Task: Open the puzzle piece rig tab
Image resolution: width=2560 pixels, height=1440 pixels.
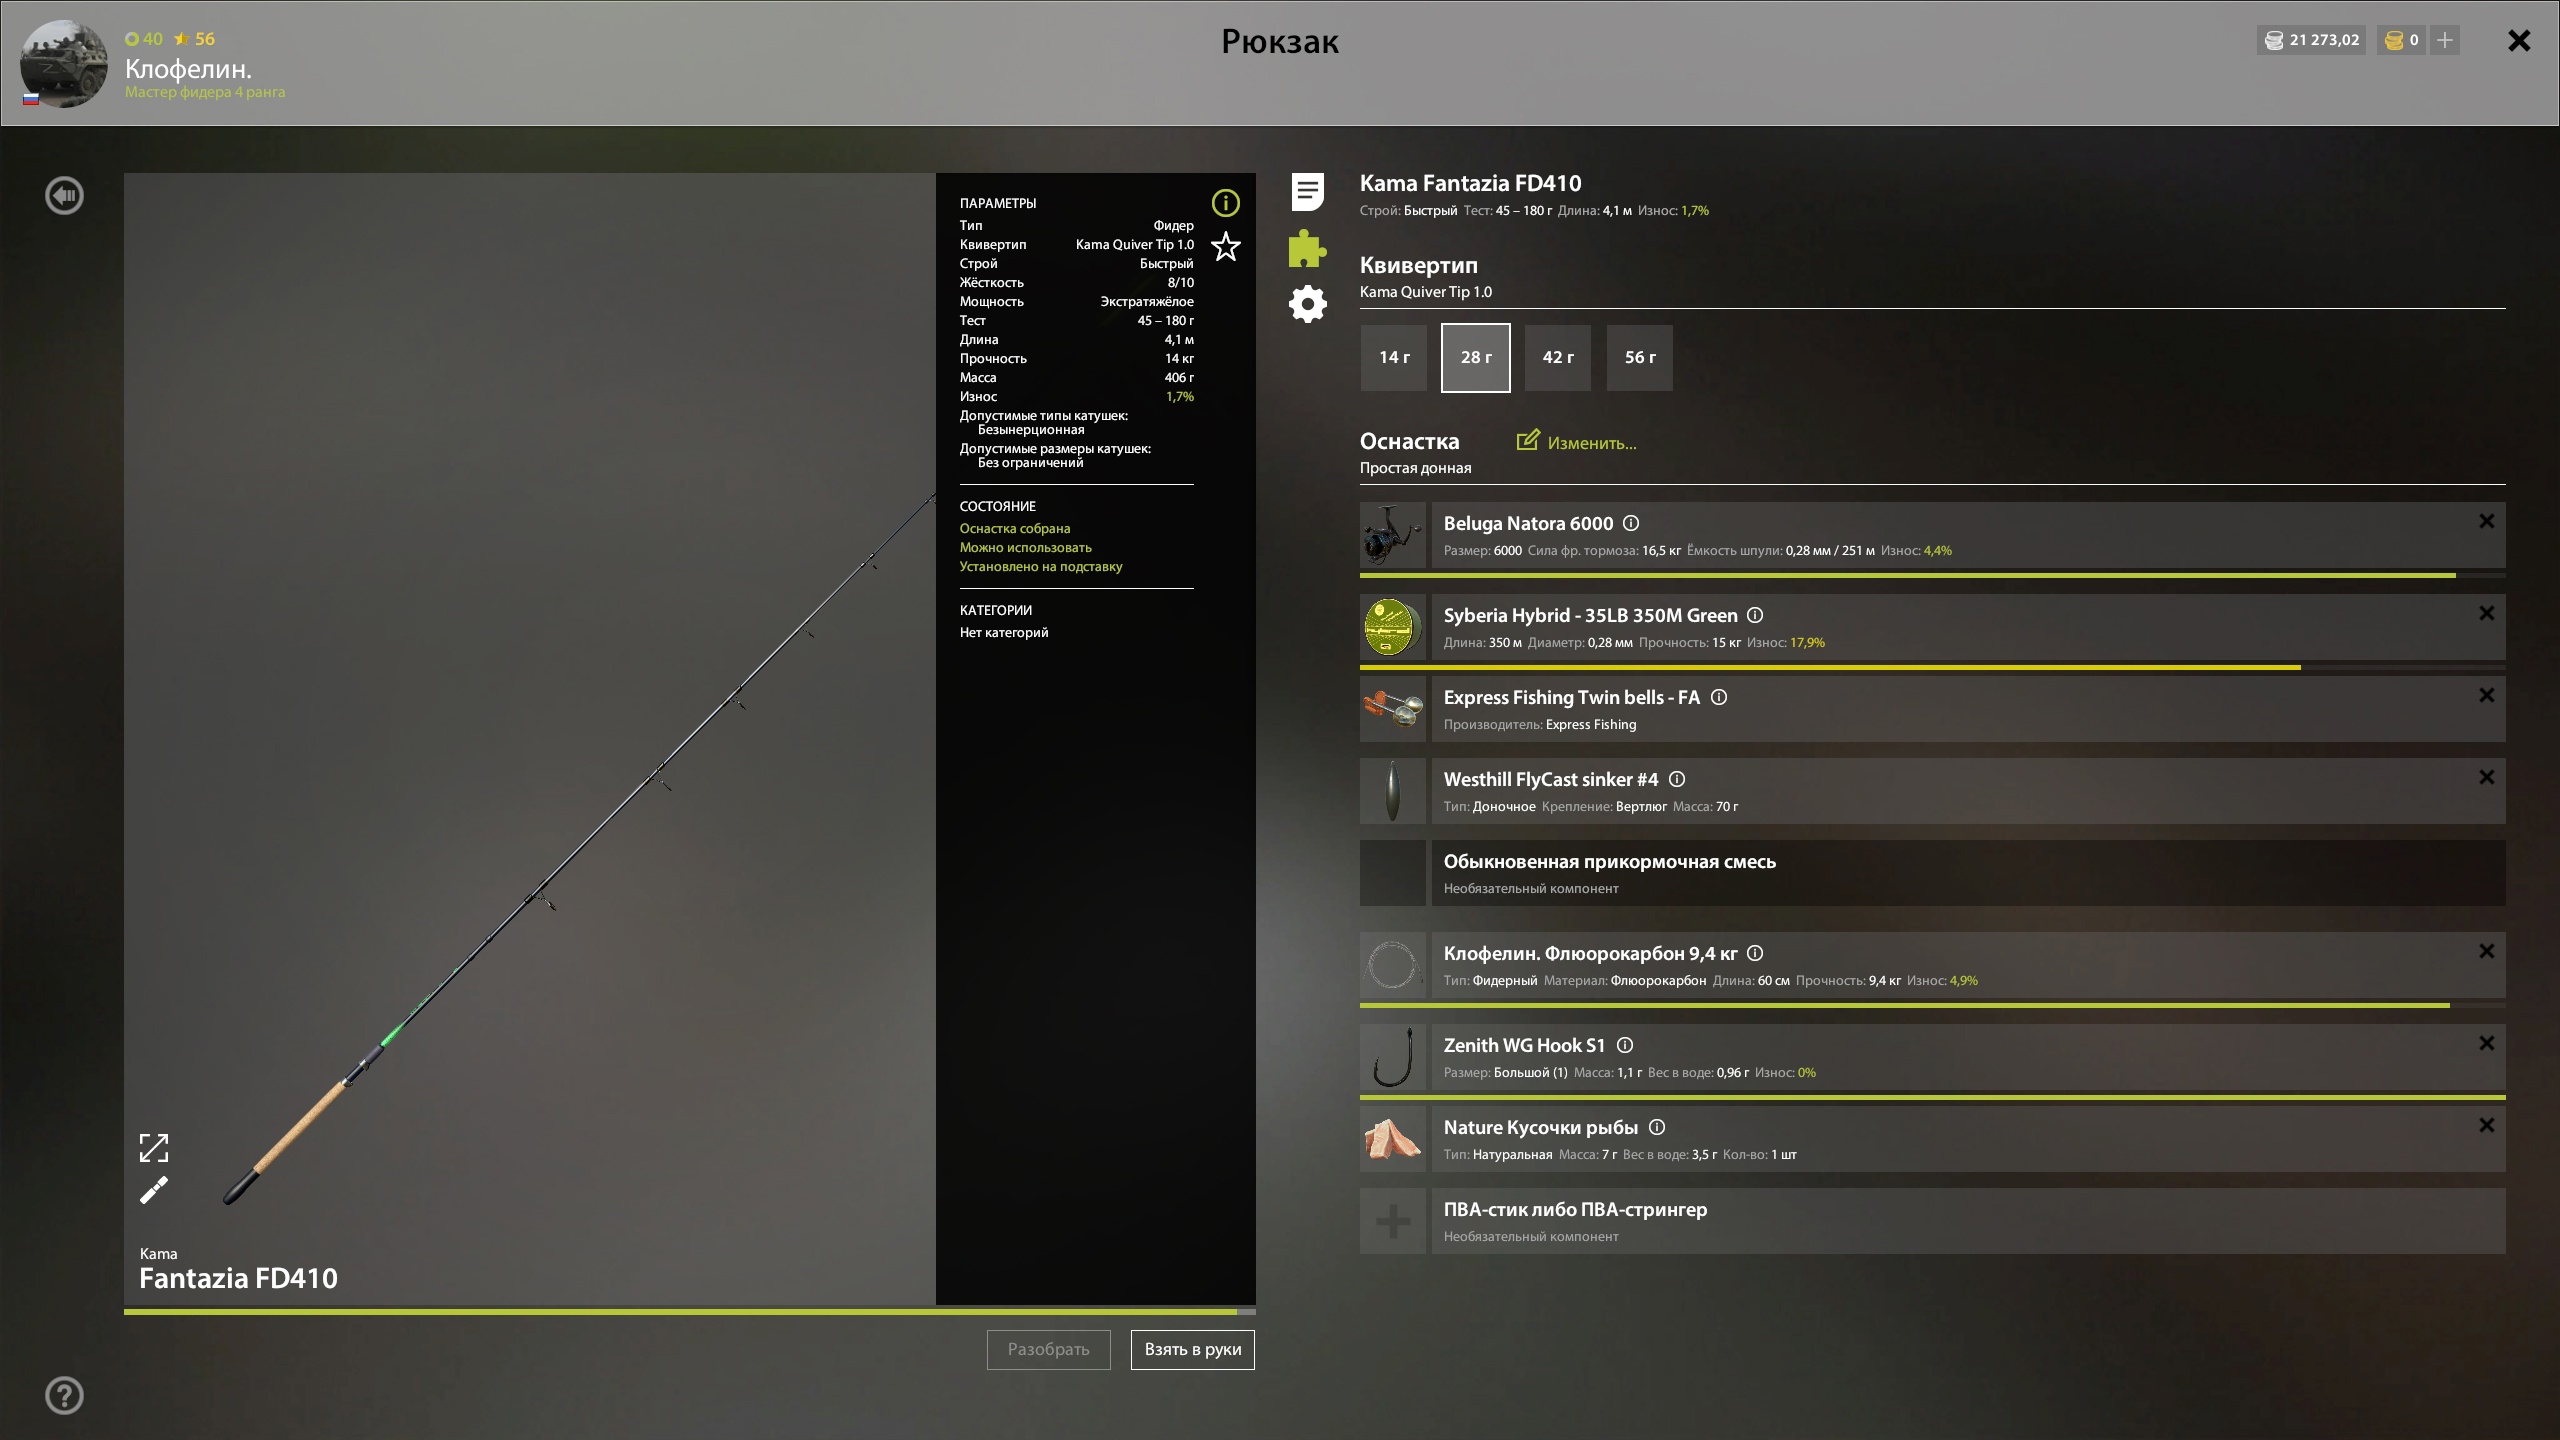Action: click(x=1307, y=248)
